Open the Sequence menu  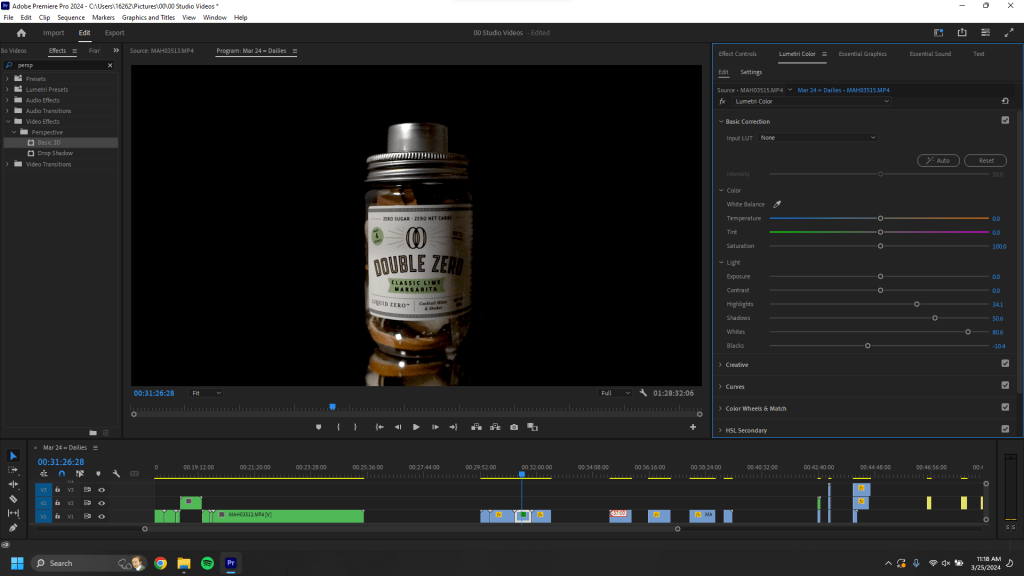click(71, 17)
